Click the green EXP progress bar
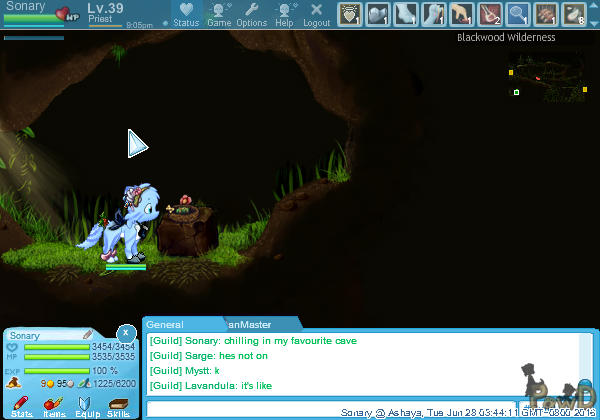The height and width of the screenshot is (420, 600). point(70,371)
